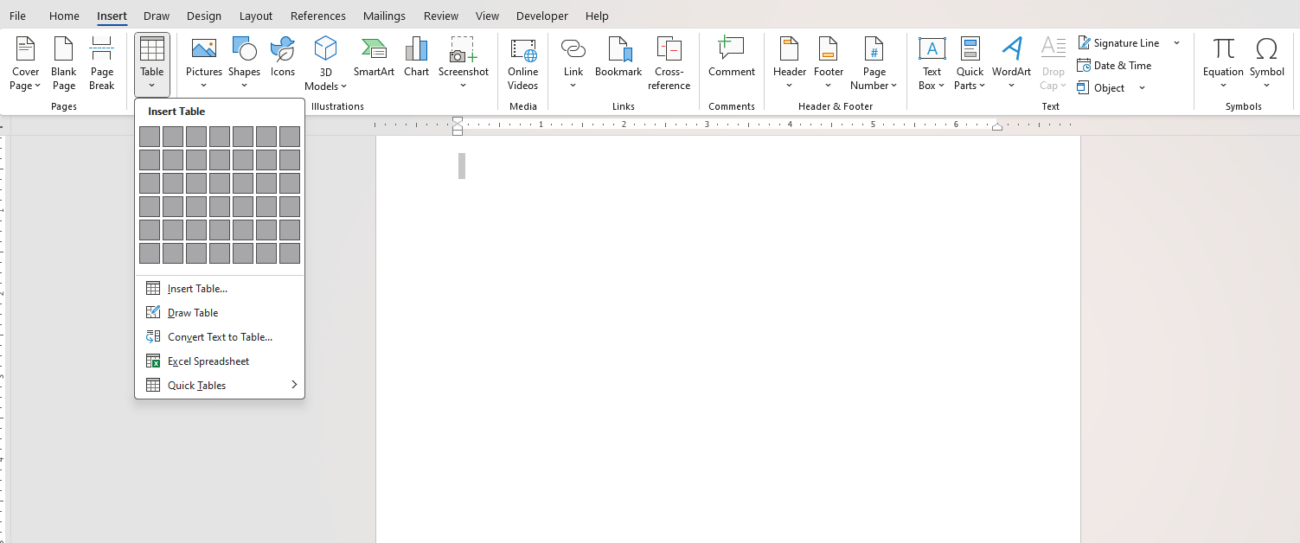
Task: Open the Help tab
Action: pos(597,16)
